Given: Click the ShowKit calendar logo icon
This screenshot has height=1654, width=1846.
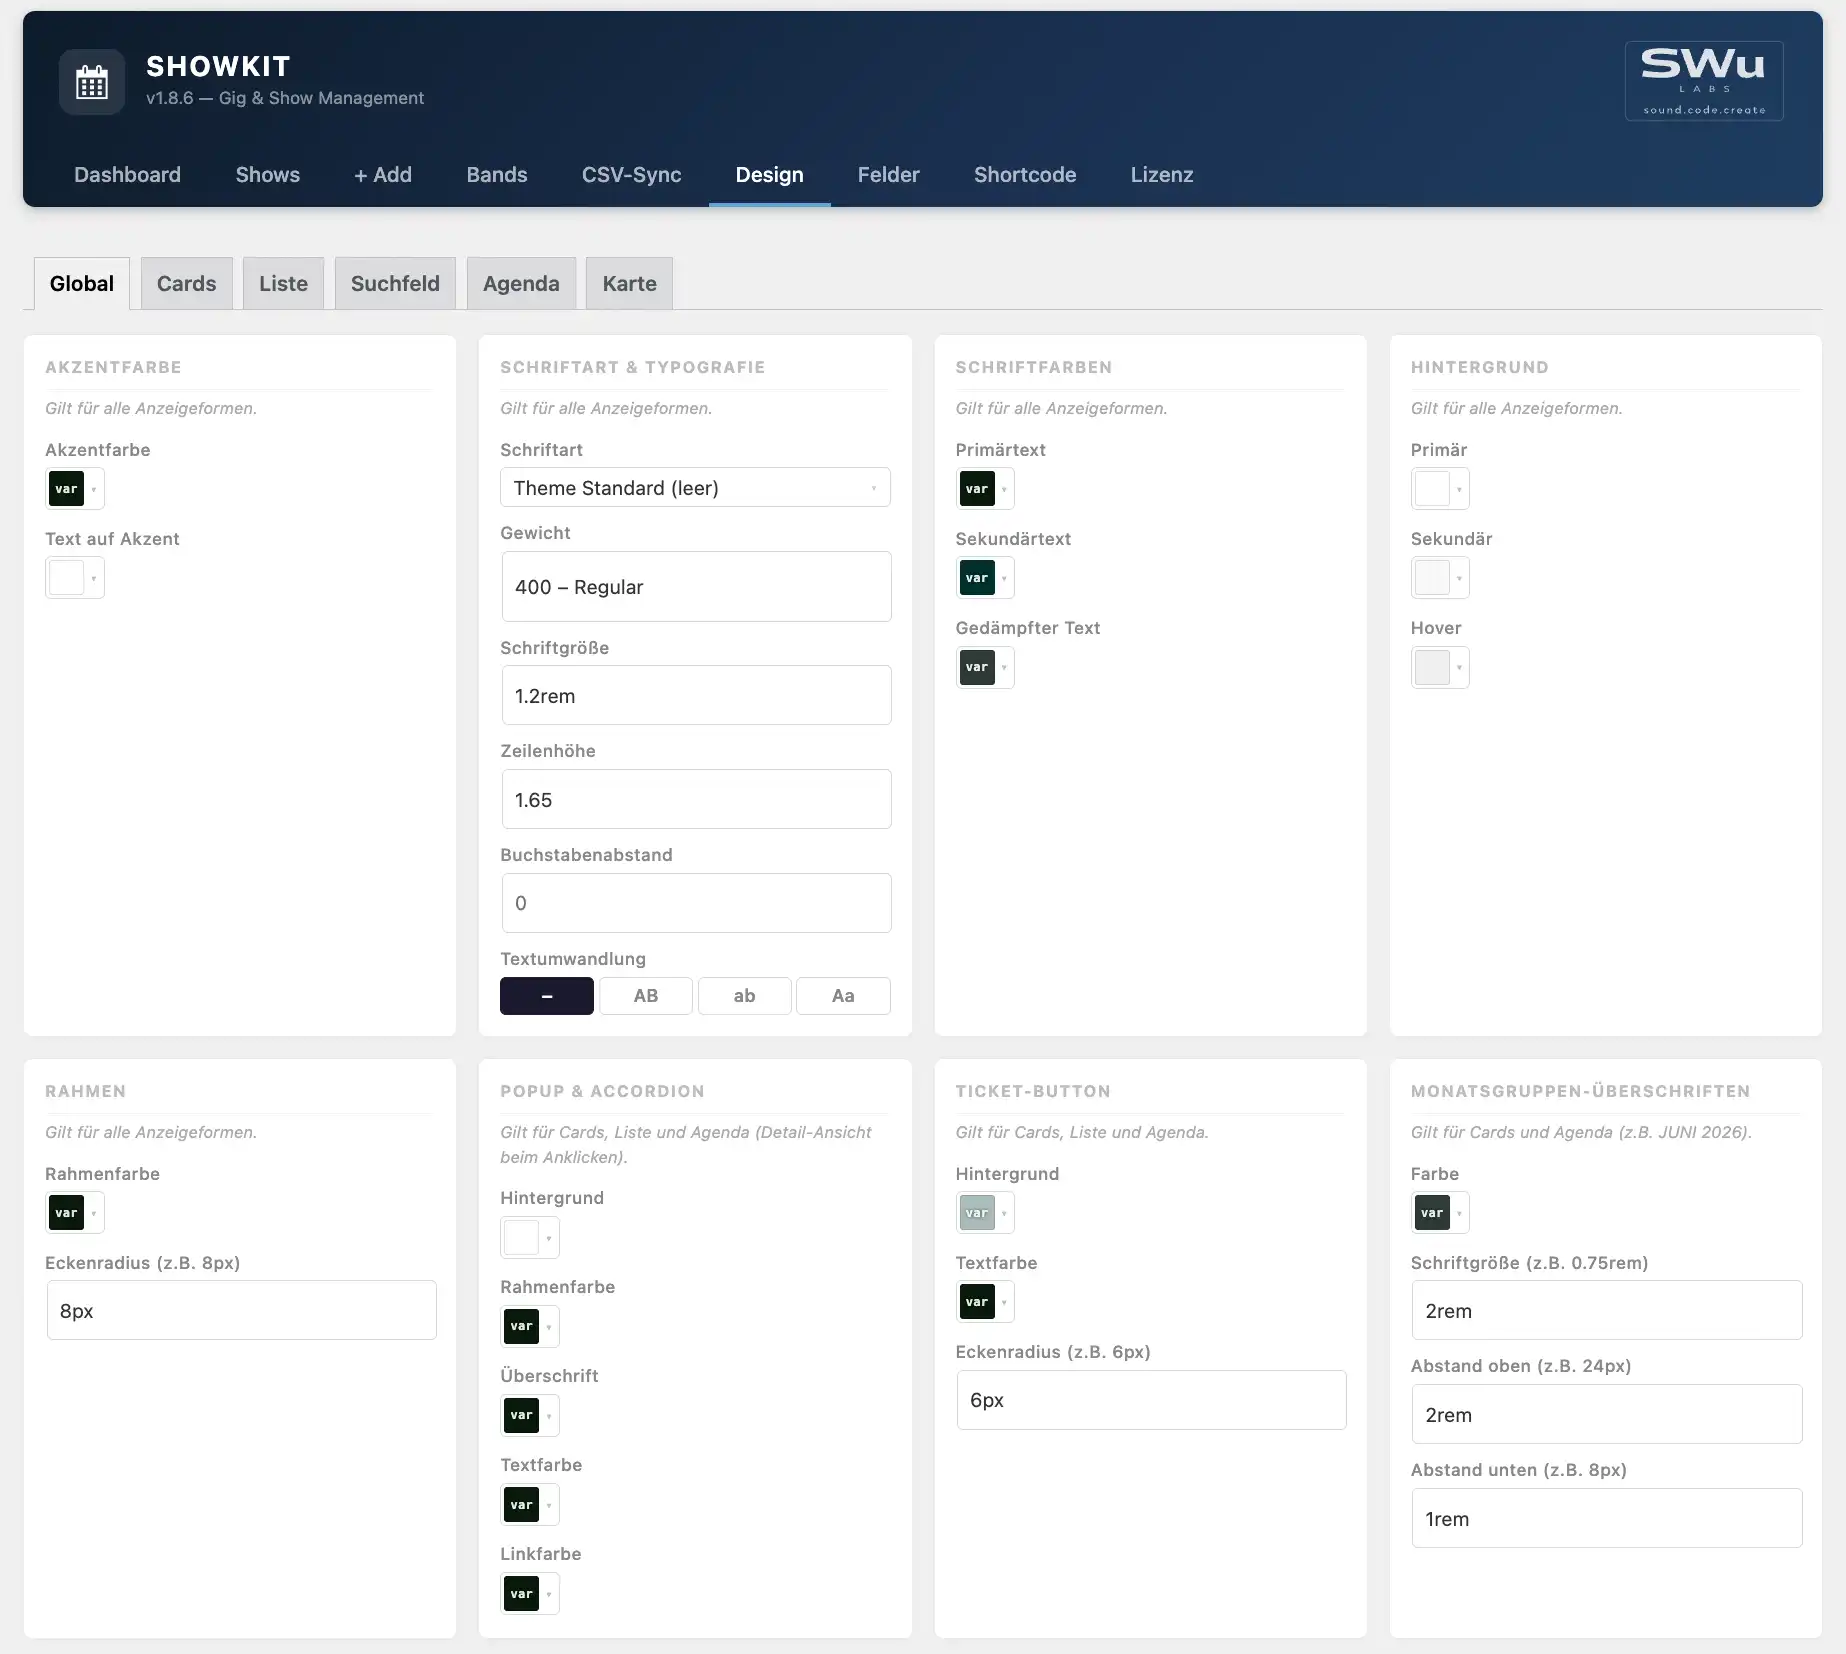Looking at the screenshot, I should coord(92,82).
